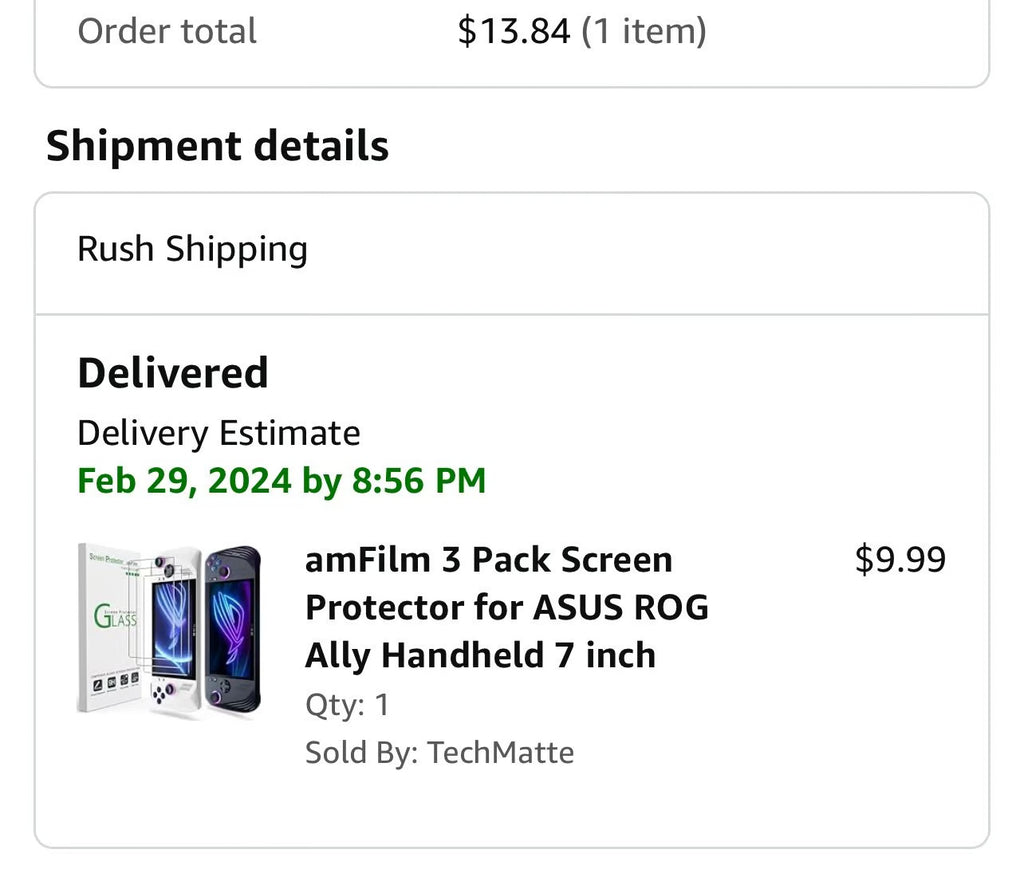The width and height of the screenshot is (1024, 869).
Task: Click the TechMatte seller name
Action: pos(501,752)
